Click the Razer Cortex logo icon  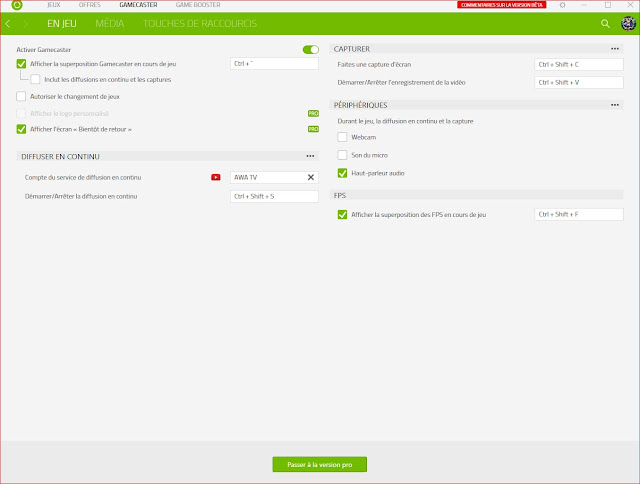coord(17,5)
